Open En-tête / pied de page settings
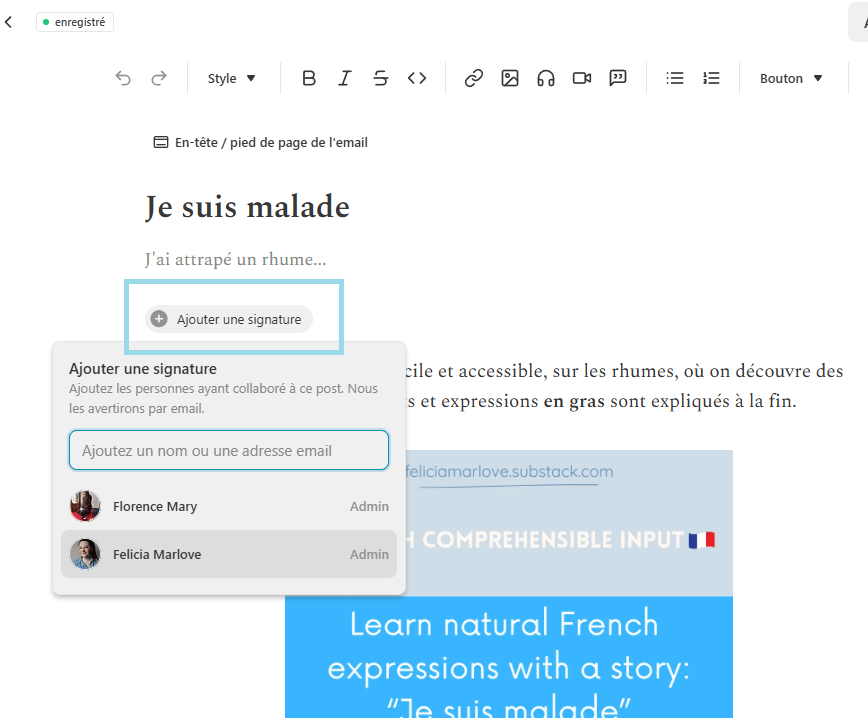This screenshot has height=718, width=868. click(x=260, y=142)
